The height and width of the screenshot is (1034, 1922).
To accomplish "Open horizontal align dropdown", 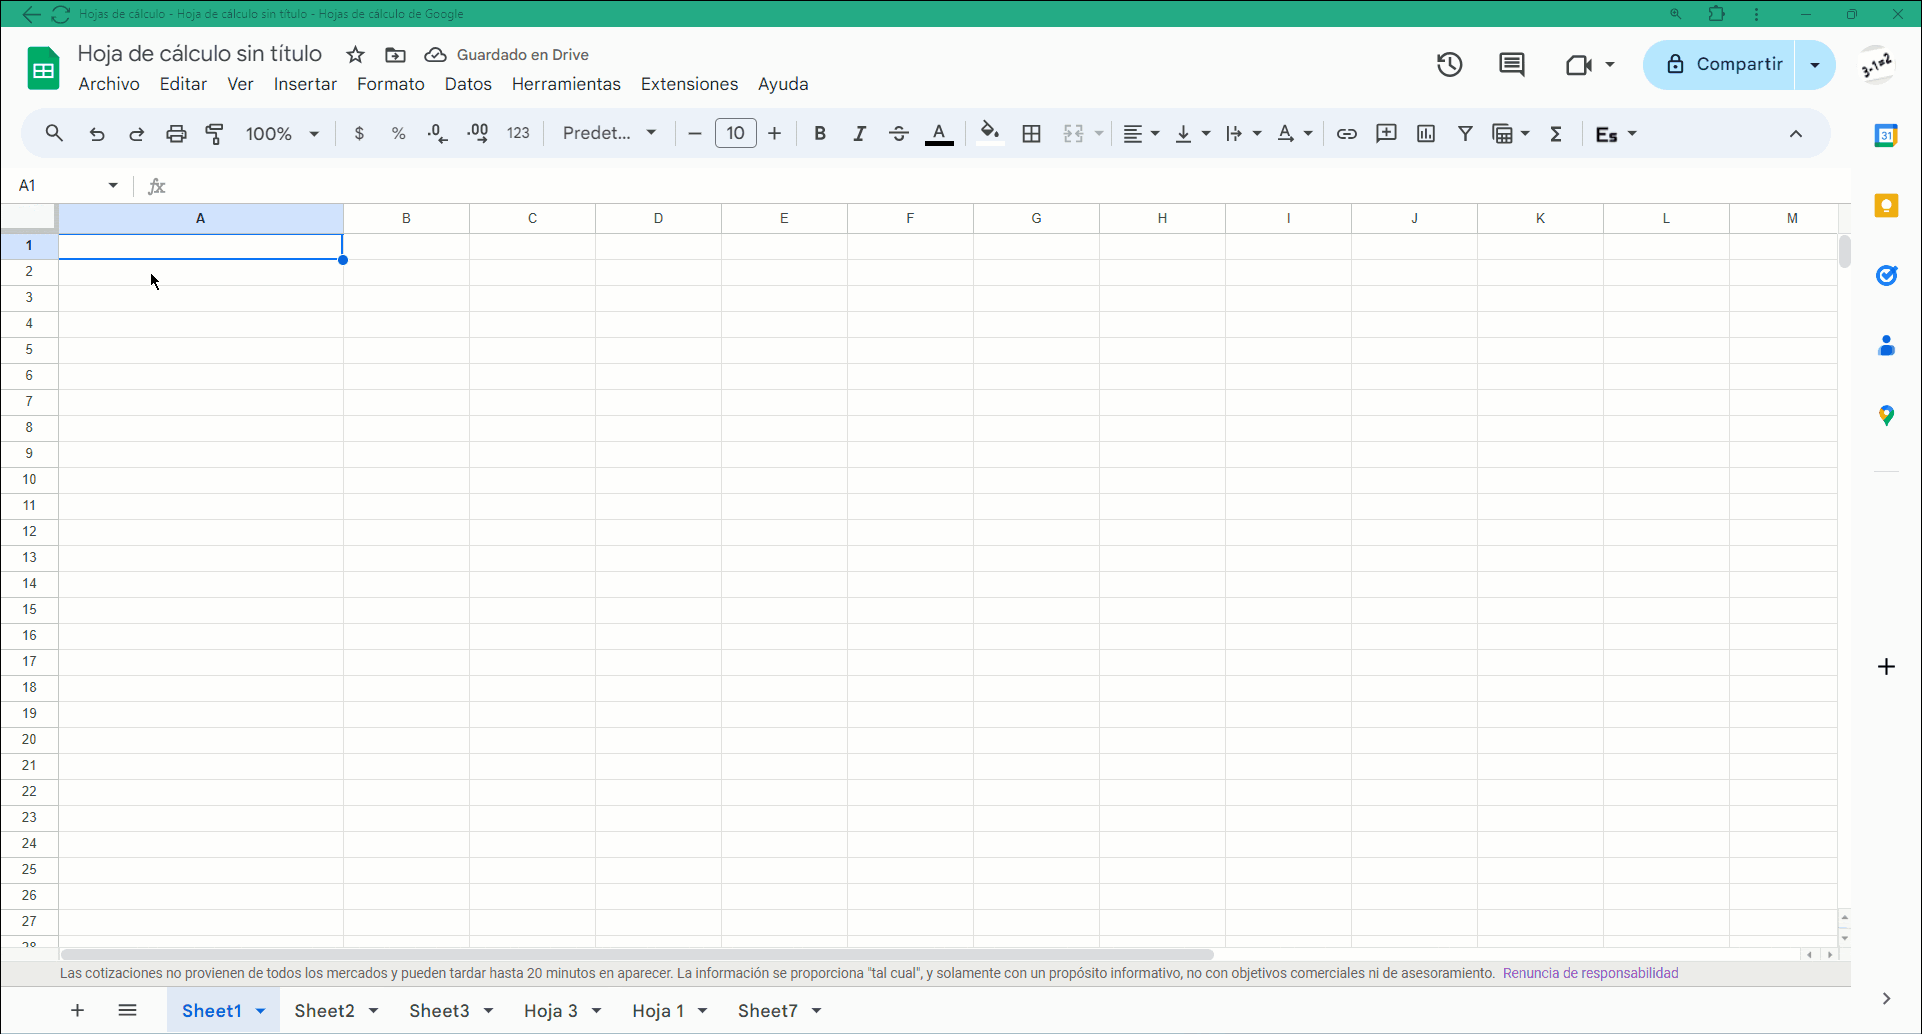I will pyautogui.click(x=1140, y=134).
